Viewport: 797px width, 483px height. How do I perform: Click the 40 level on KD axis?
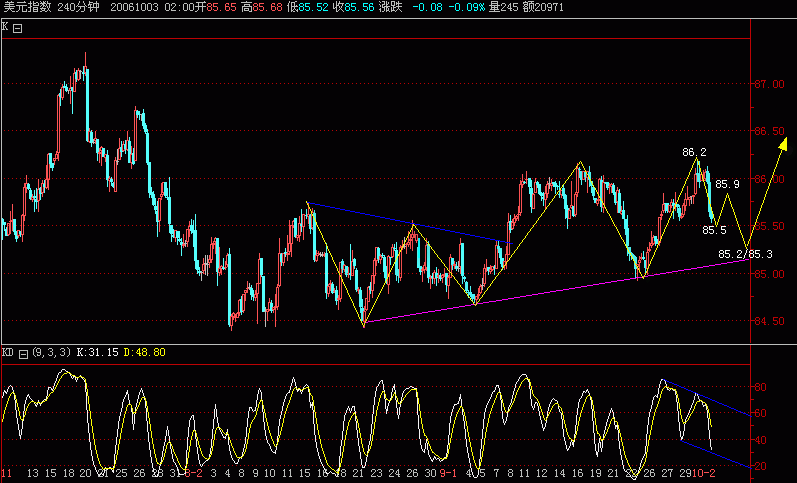click(760, 440)
